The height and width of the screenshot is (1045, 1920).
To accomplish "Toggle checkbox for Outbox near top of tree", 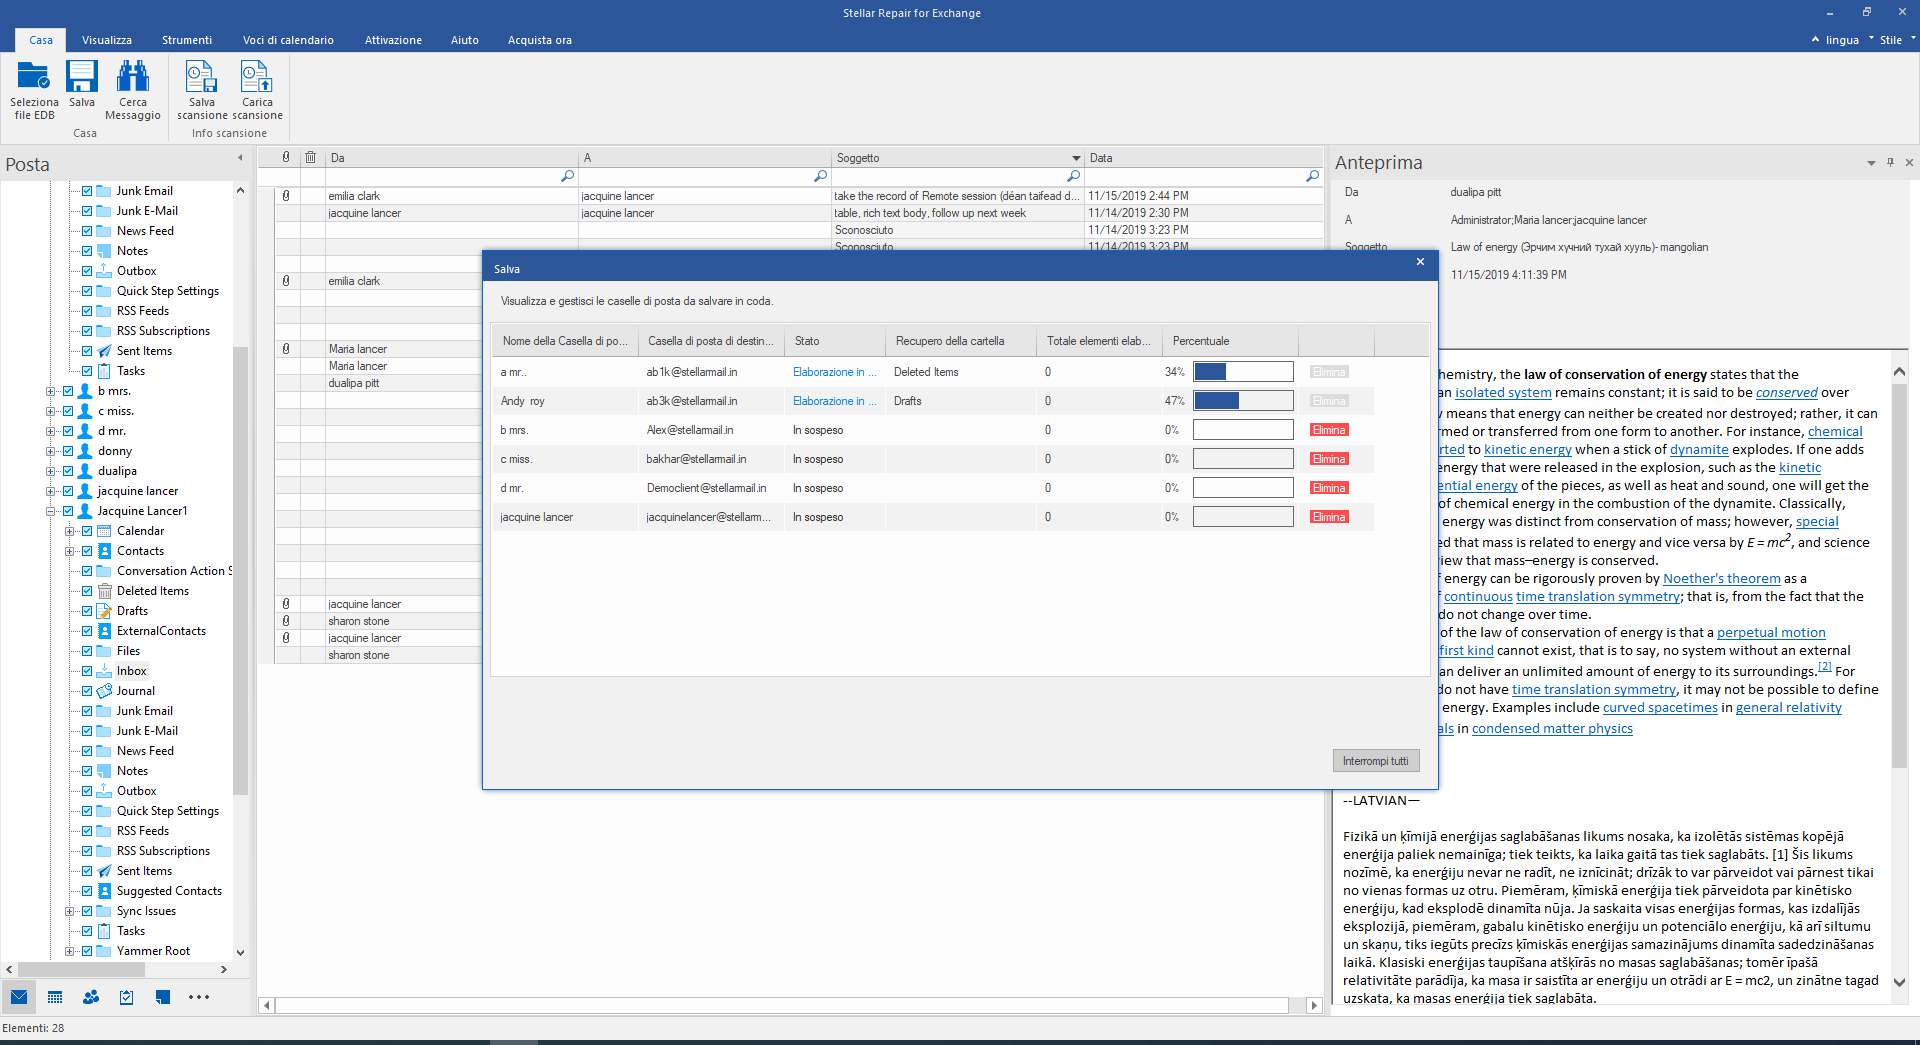I will click(x=87, y=271).
